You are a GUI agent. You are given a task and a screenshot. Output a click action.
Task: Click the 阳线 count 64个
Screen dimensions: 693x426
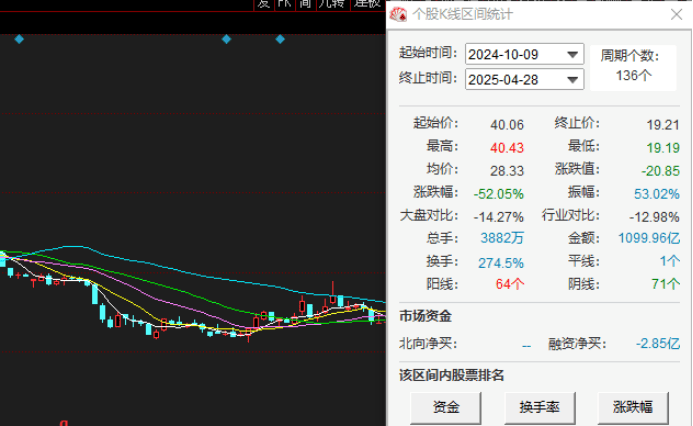[510, 284]
